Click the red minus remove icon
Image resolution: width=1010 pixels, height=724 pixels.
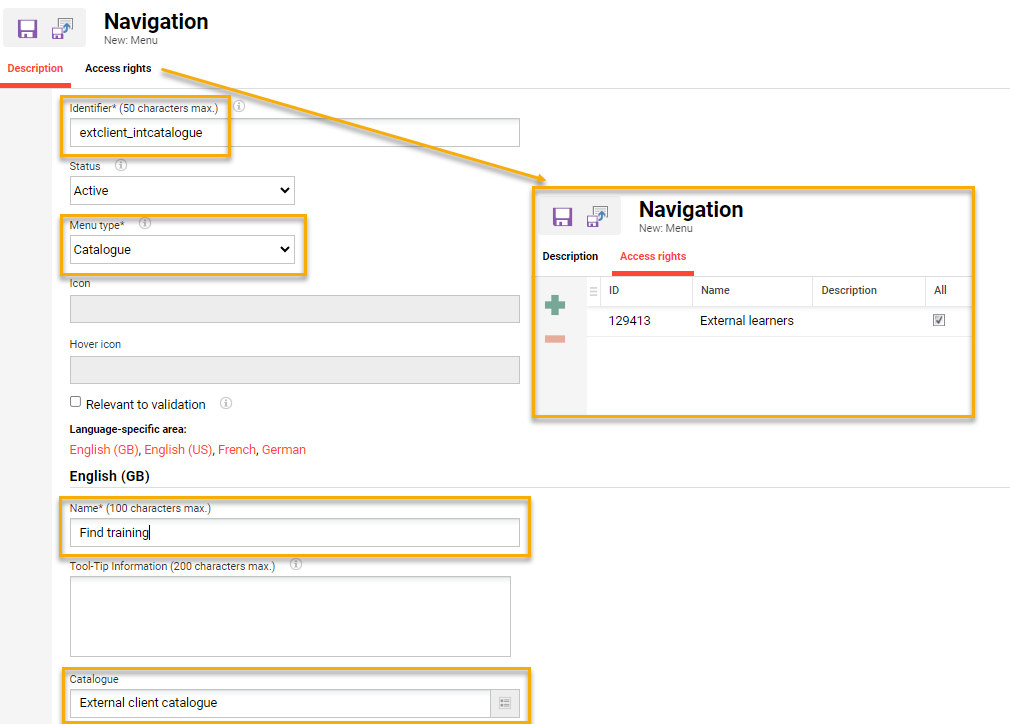555,339
